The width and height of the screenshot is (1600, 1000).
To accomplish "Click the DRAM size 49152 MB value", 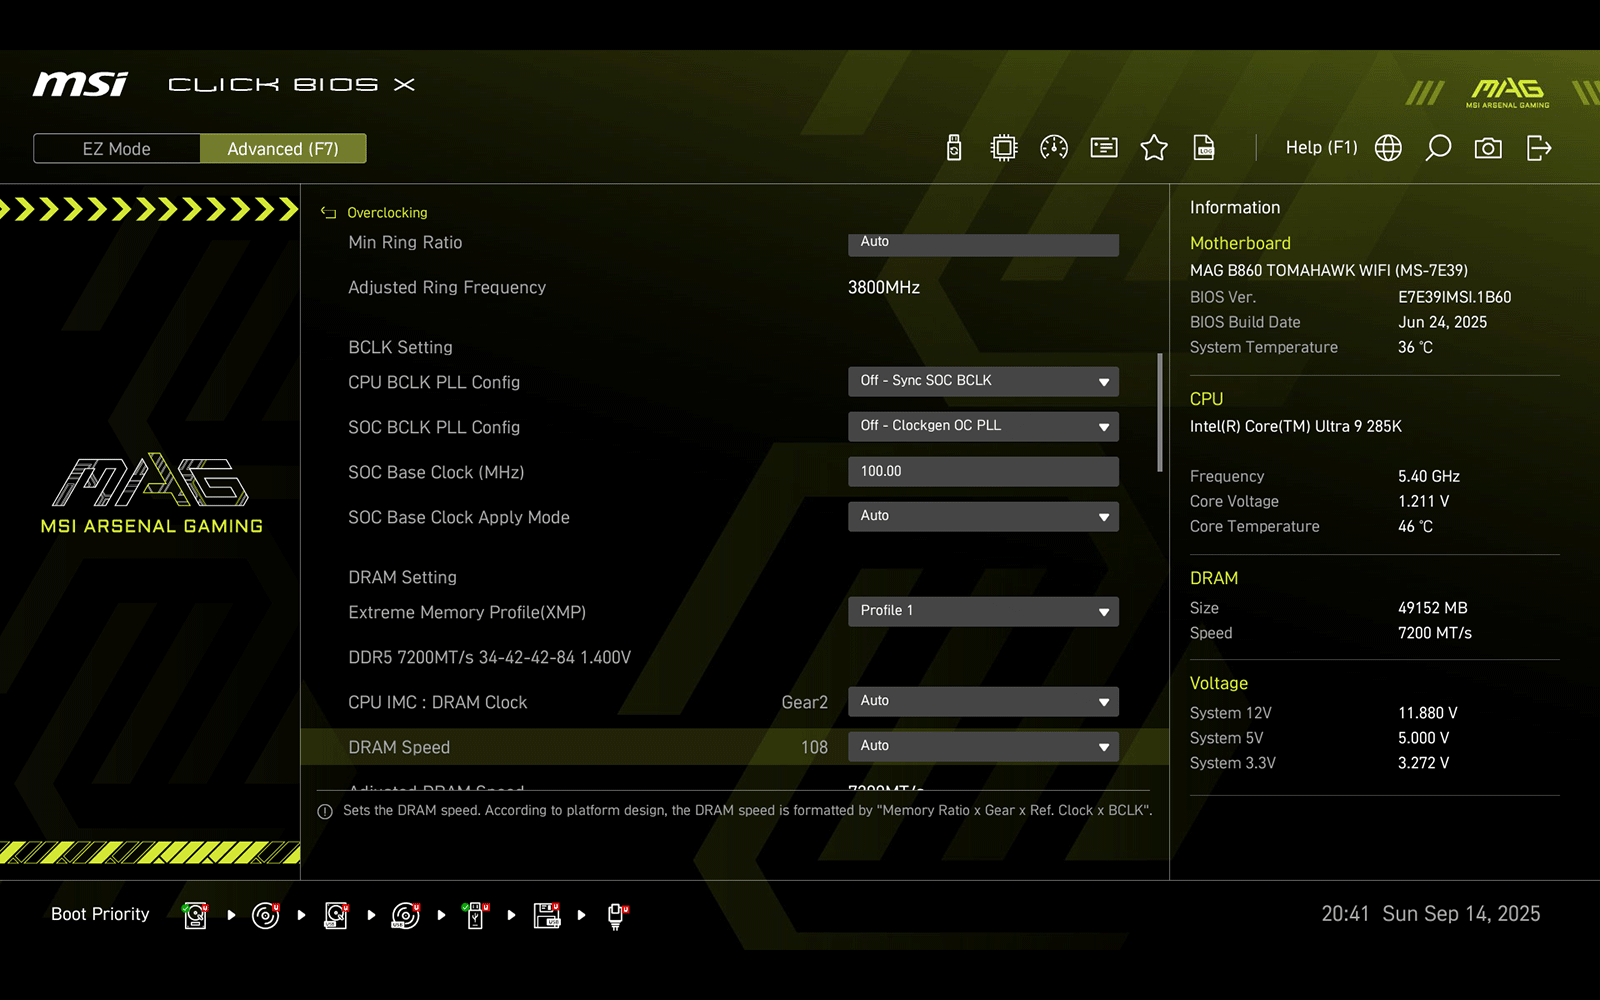I will click(1433, 608).
